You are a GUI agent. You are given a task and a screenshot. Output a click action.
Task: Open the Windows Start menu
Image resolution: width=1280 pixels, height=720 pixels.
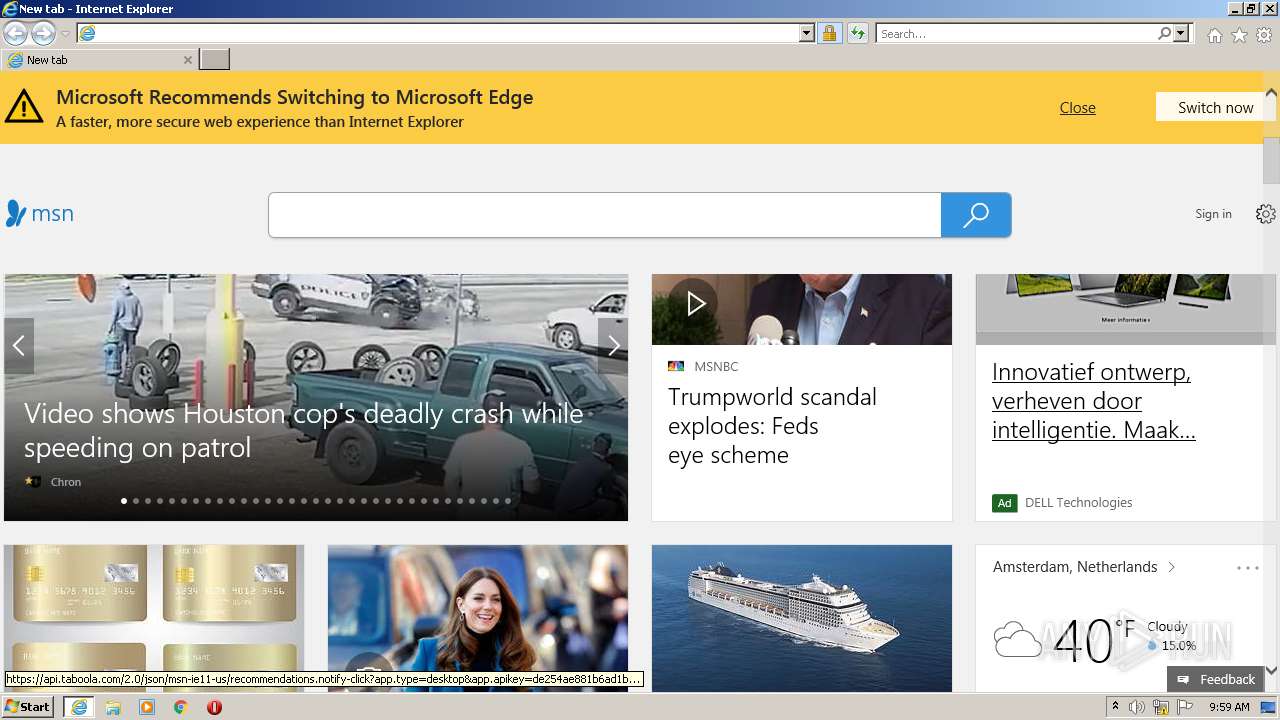click(x=27, y=707)
